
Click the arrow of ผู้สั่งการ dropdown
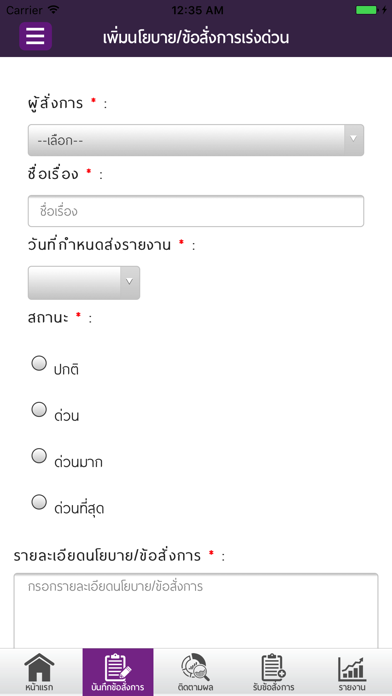[354, 139]
